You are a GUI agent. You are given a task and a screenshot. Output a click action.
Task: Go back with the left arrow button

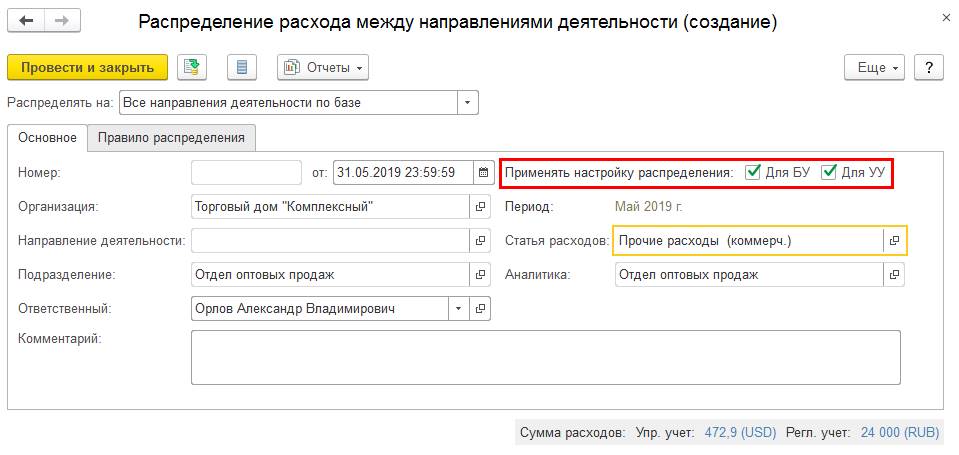coord(26,21)
